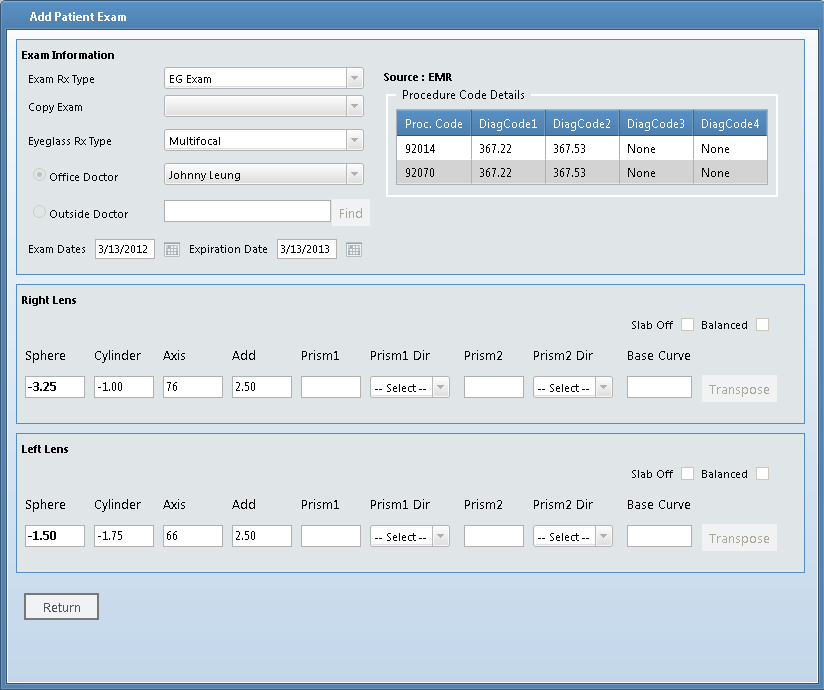The width and height of the screenshot is (824, 690).
Task: Check Balanced for Right Lens
Action: pyautogui.click(x=763, y=325)
